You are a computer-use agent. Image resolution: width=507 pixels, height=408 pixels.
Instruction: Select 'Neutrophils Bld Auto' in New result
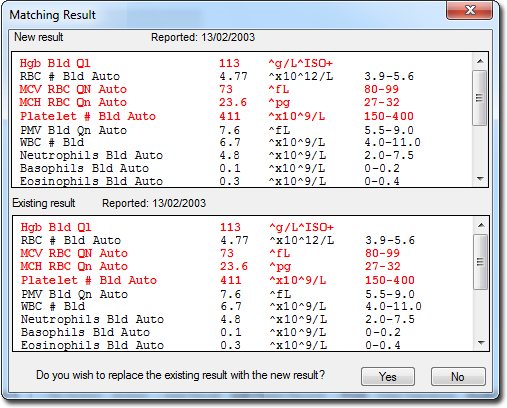point(91,155)
